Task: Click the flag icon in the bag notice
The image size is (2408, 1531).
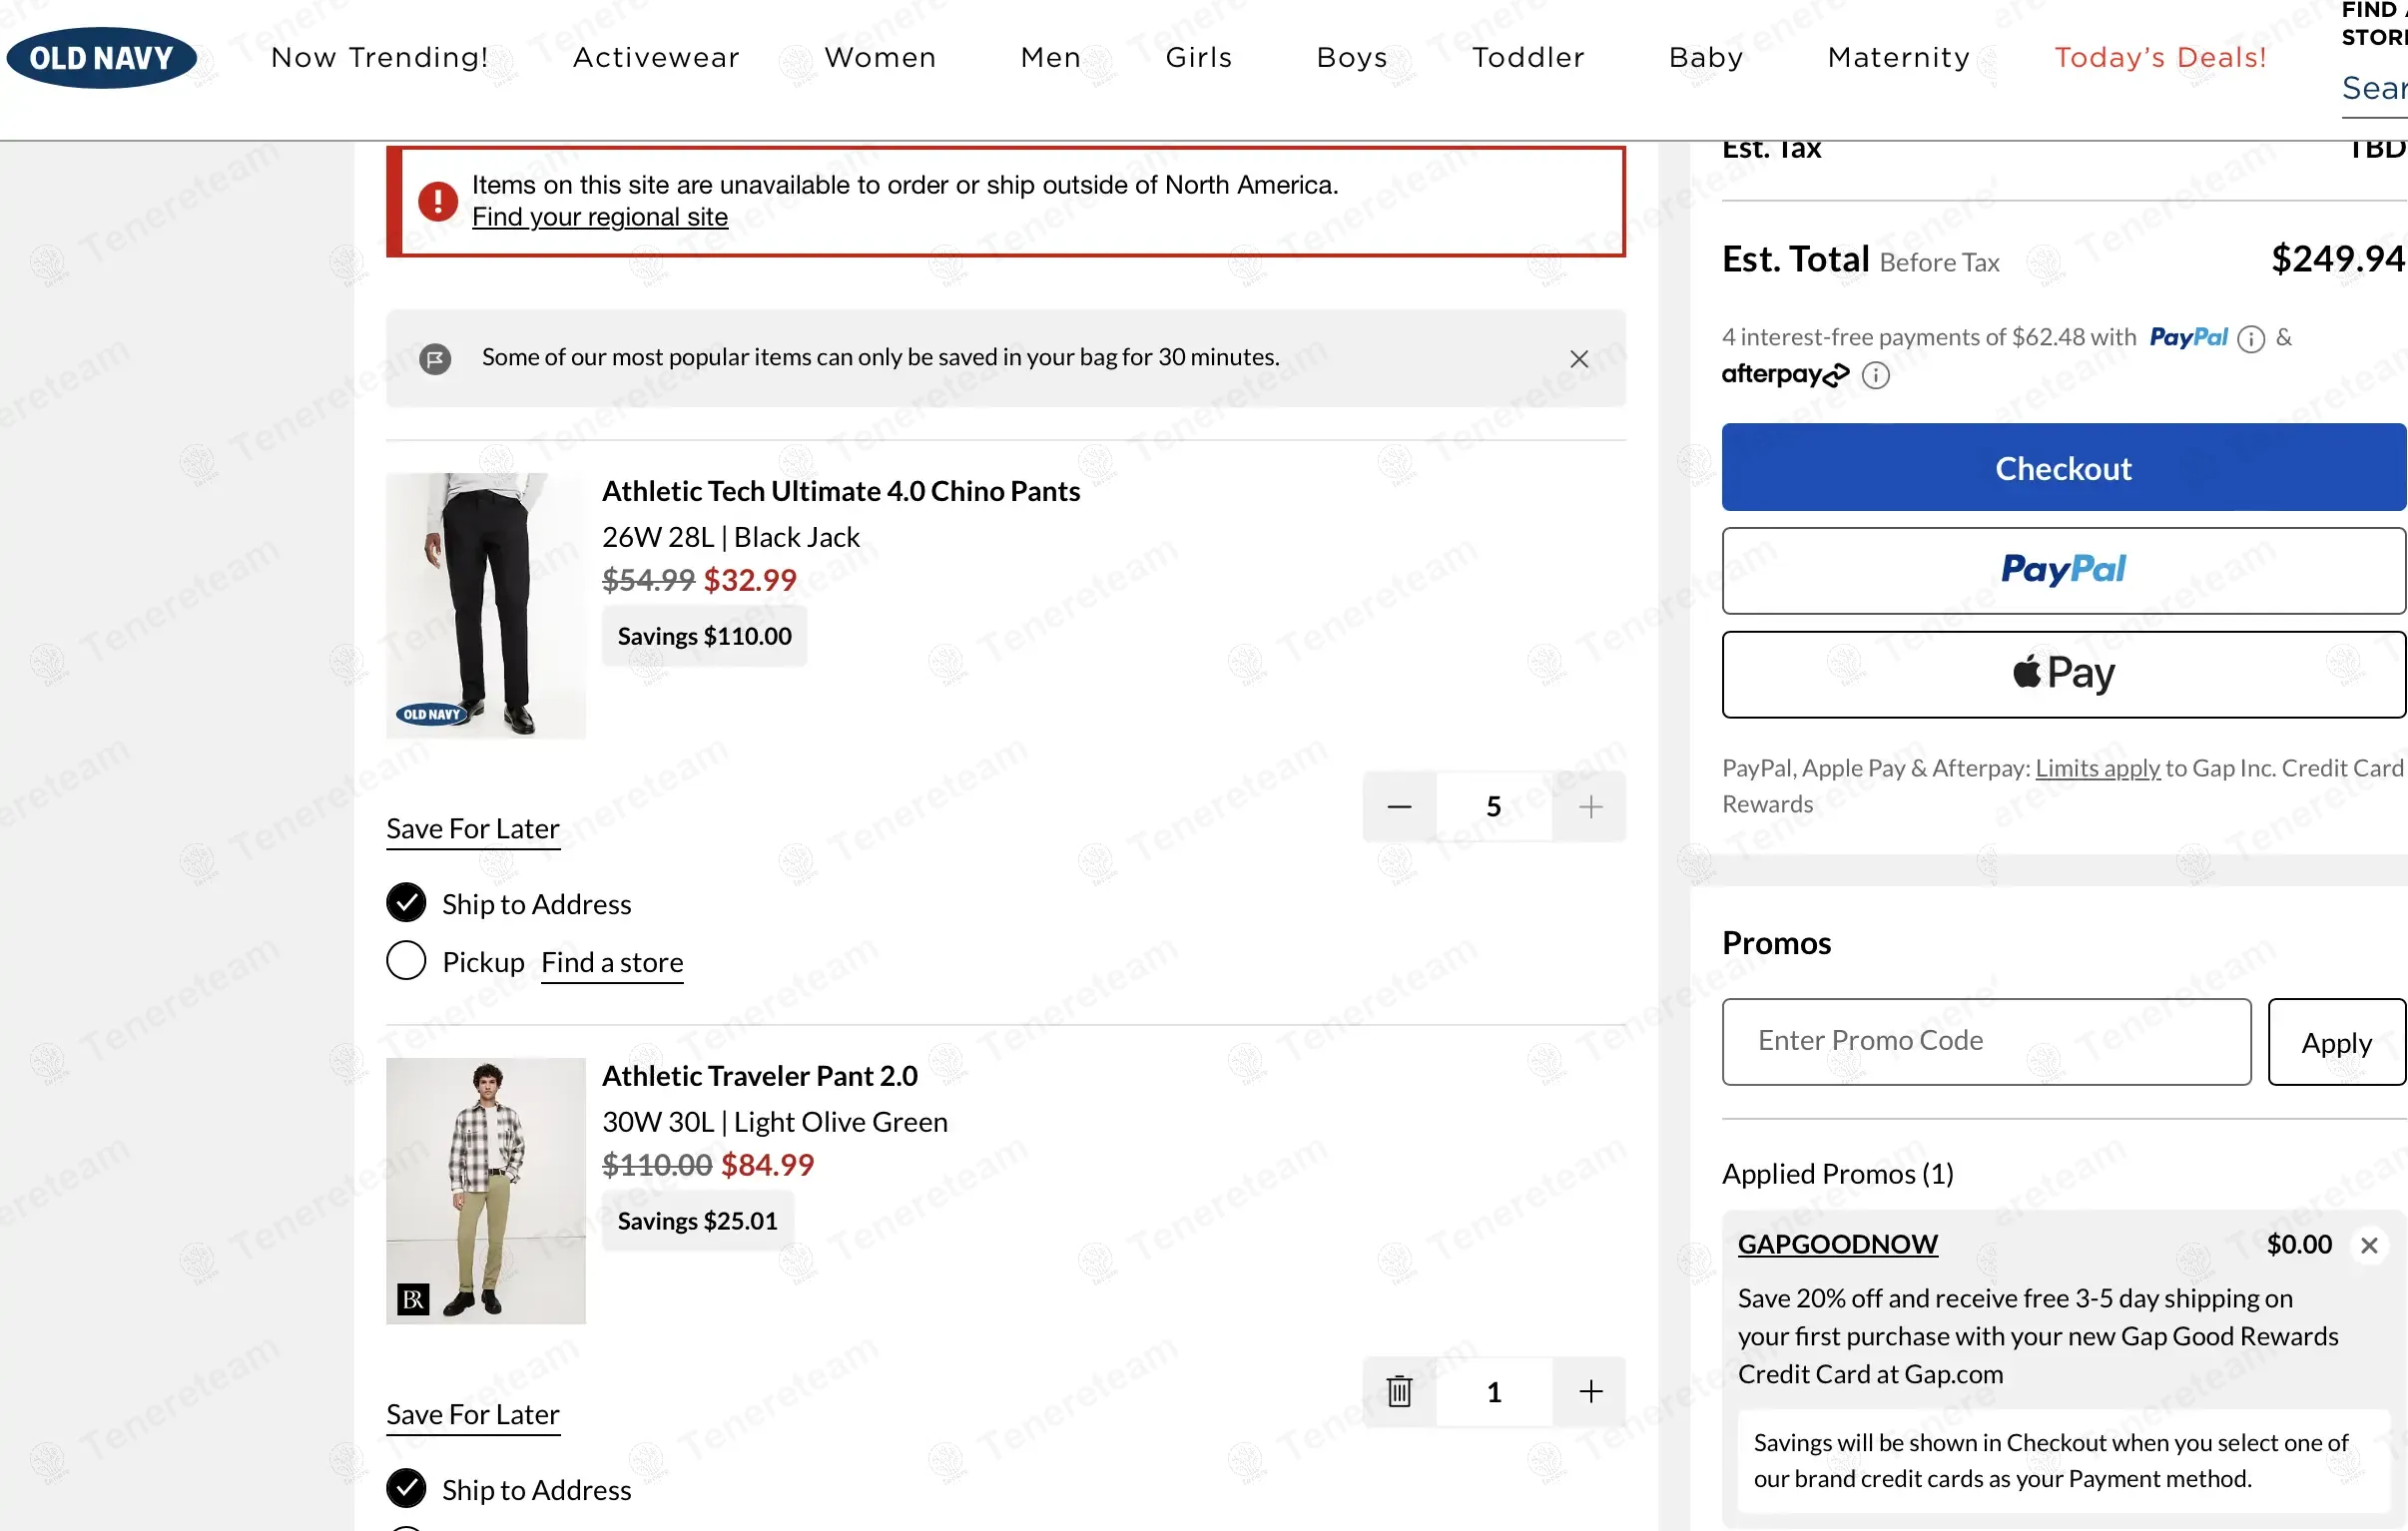Action: [435, 358]
